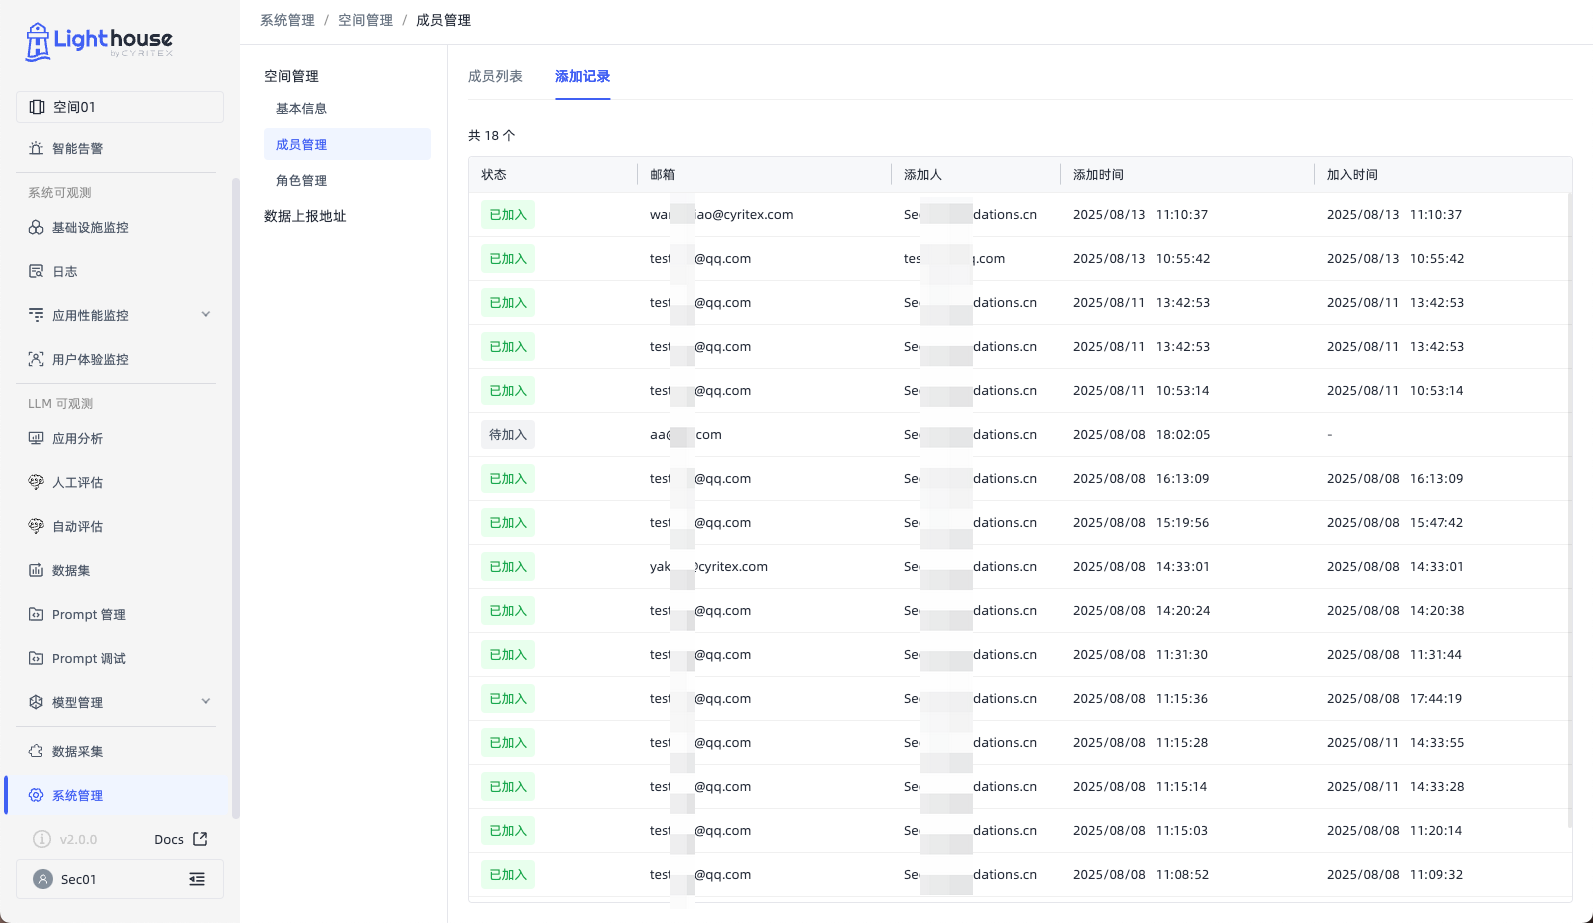Click join time 2025/08/08 17:44:19
Viewport: 1593px width, 923px height.
1394,698
